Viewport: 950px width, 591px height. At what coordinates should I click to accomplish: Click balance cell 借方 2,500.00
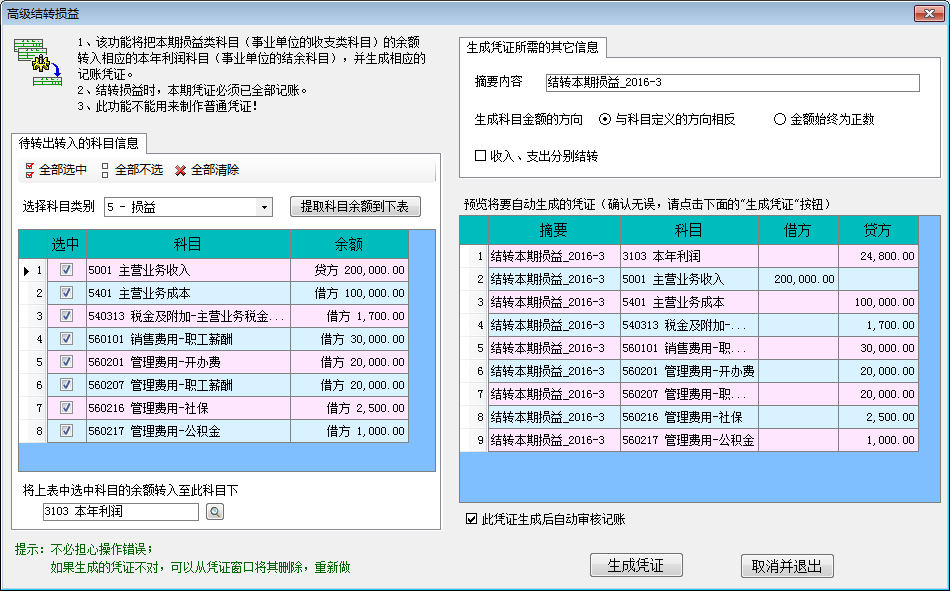[x=350, y=409]
